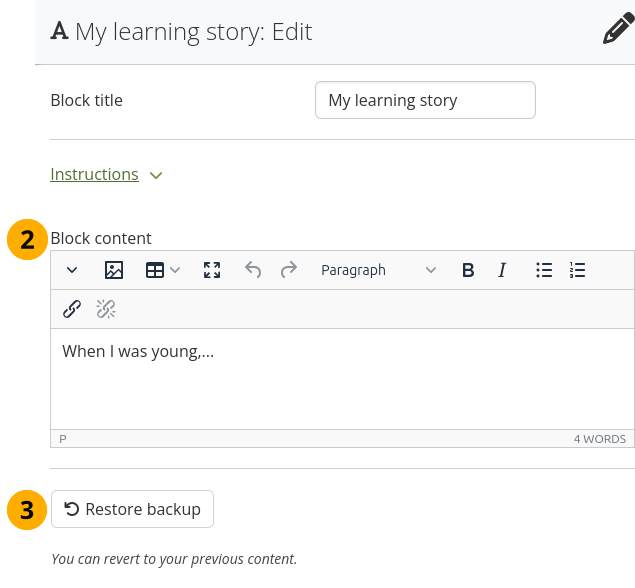Undo the last edit
The width and height of the screenshot is (635, 588).
coord(253,270)
